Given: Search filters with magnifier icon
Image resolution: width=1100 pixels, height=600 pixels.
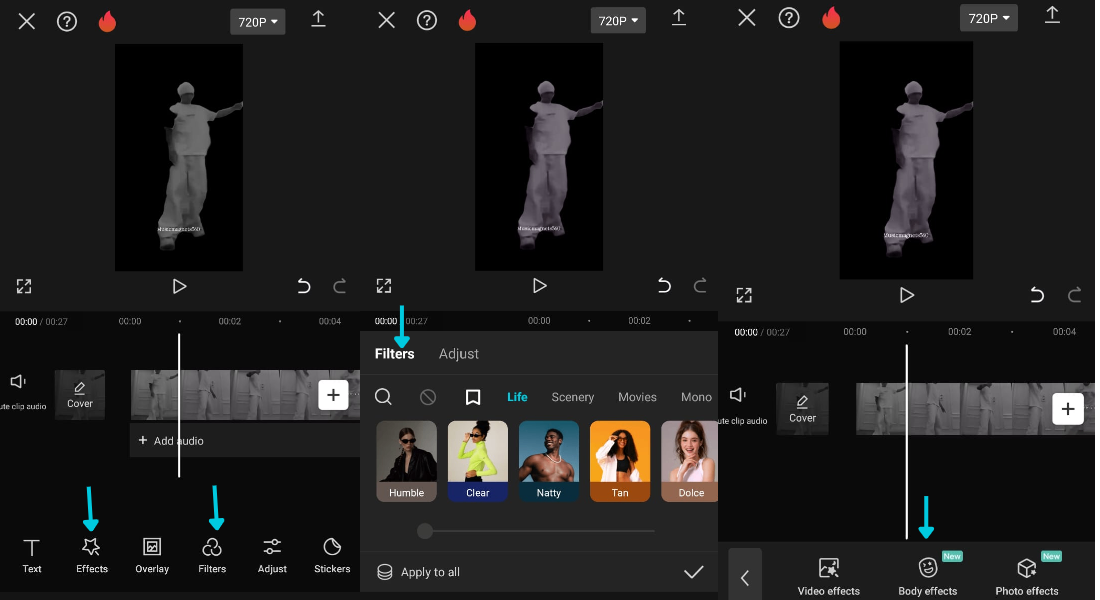Looking at the screenshot, I should coord(383,396).
